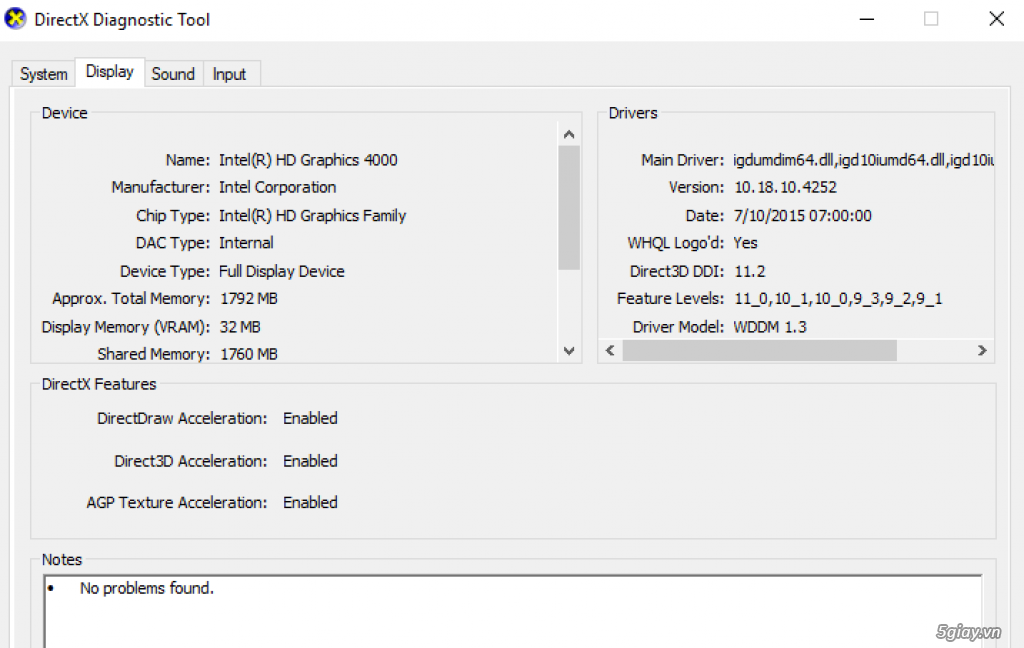Image resolution: width=1024 pixels, height=648 pixels.
Task: Click the WHQL Logo'd value "Yes"
Action: (x=745, y=243)
